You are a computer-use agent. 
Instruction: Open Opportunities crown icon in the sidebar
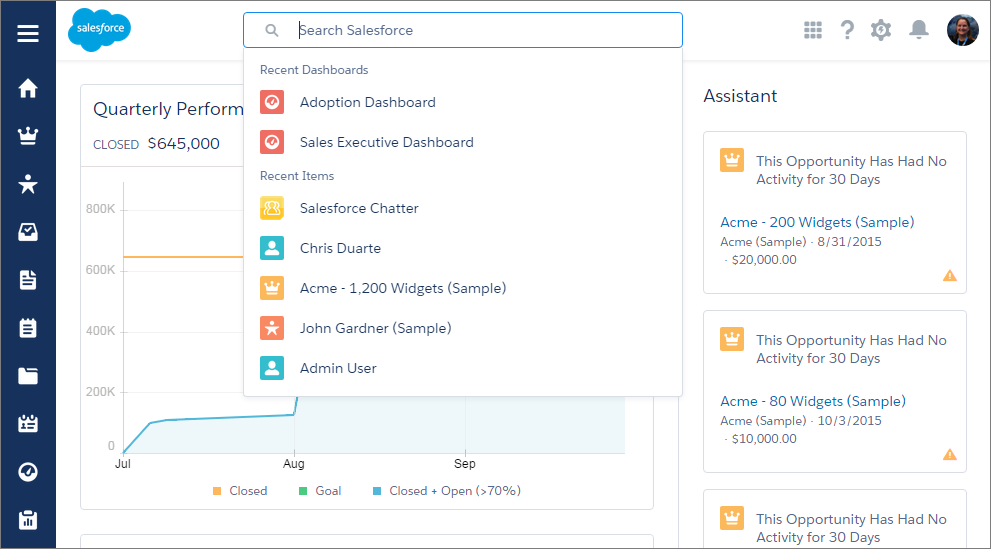28,136
